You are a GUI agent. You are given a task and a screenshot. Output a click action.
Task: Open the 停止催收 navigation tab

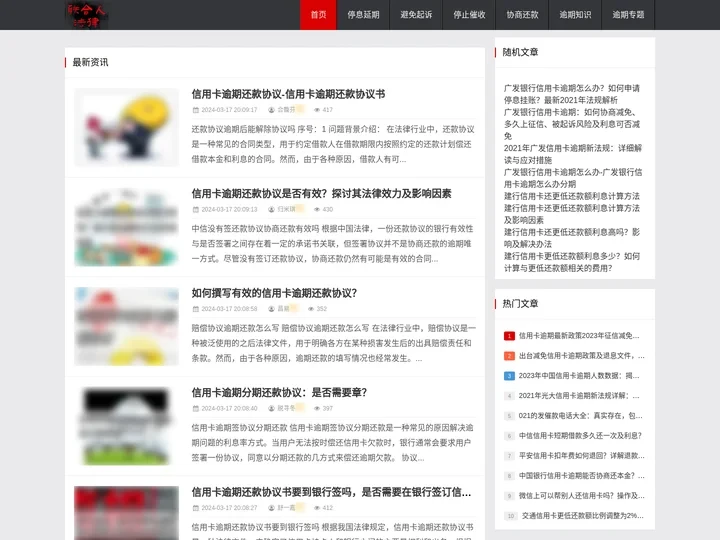coord(469,15)
